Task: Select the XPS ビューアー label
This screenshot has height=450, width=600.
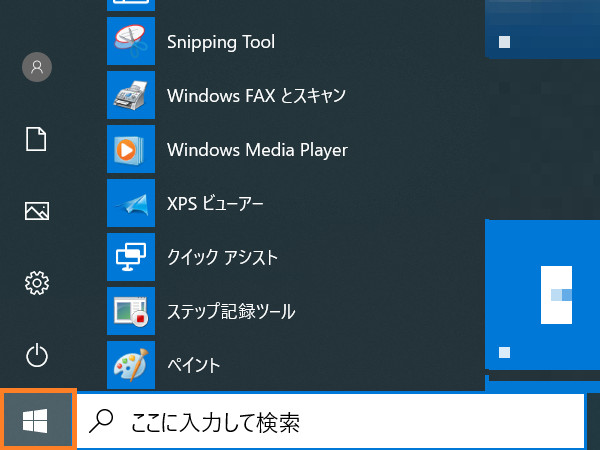Action: tap(215, 203)
